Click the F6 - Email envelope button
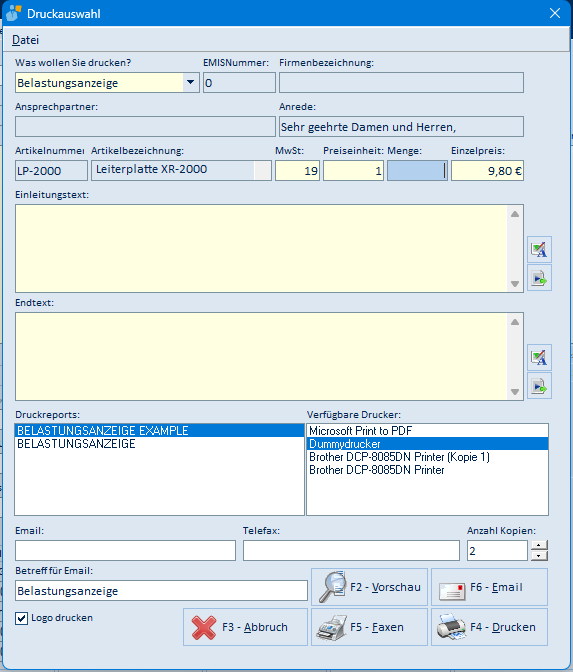 pyautogui.click(x=489, y=587)
